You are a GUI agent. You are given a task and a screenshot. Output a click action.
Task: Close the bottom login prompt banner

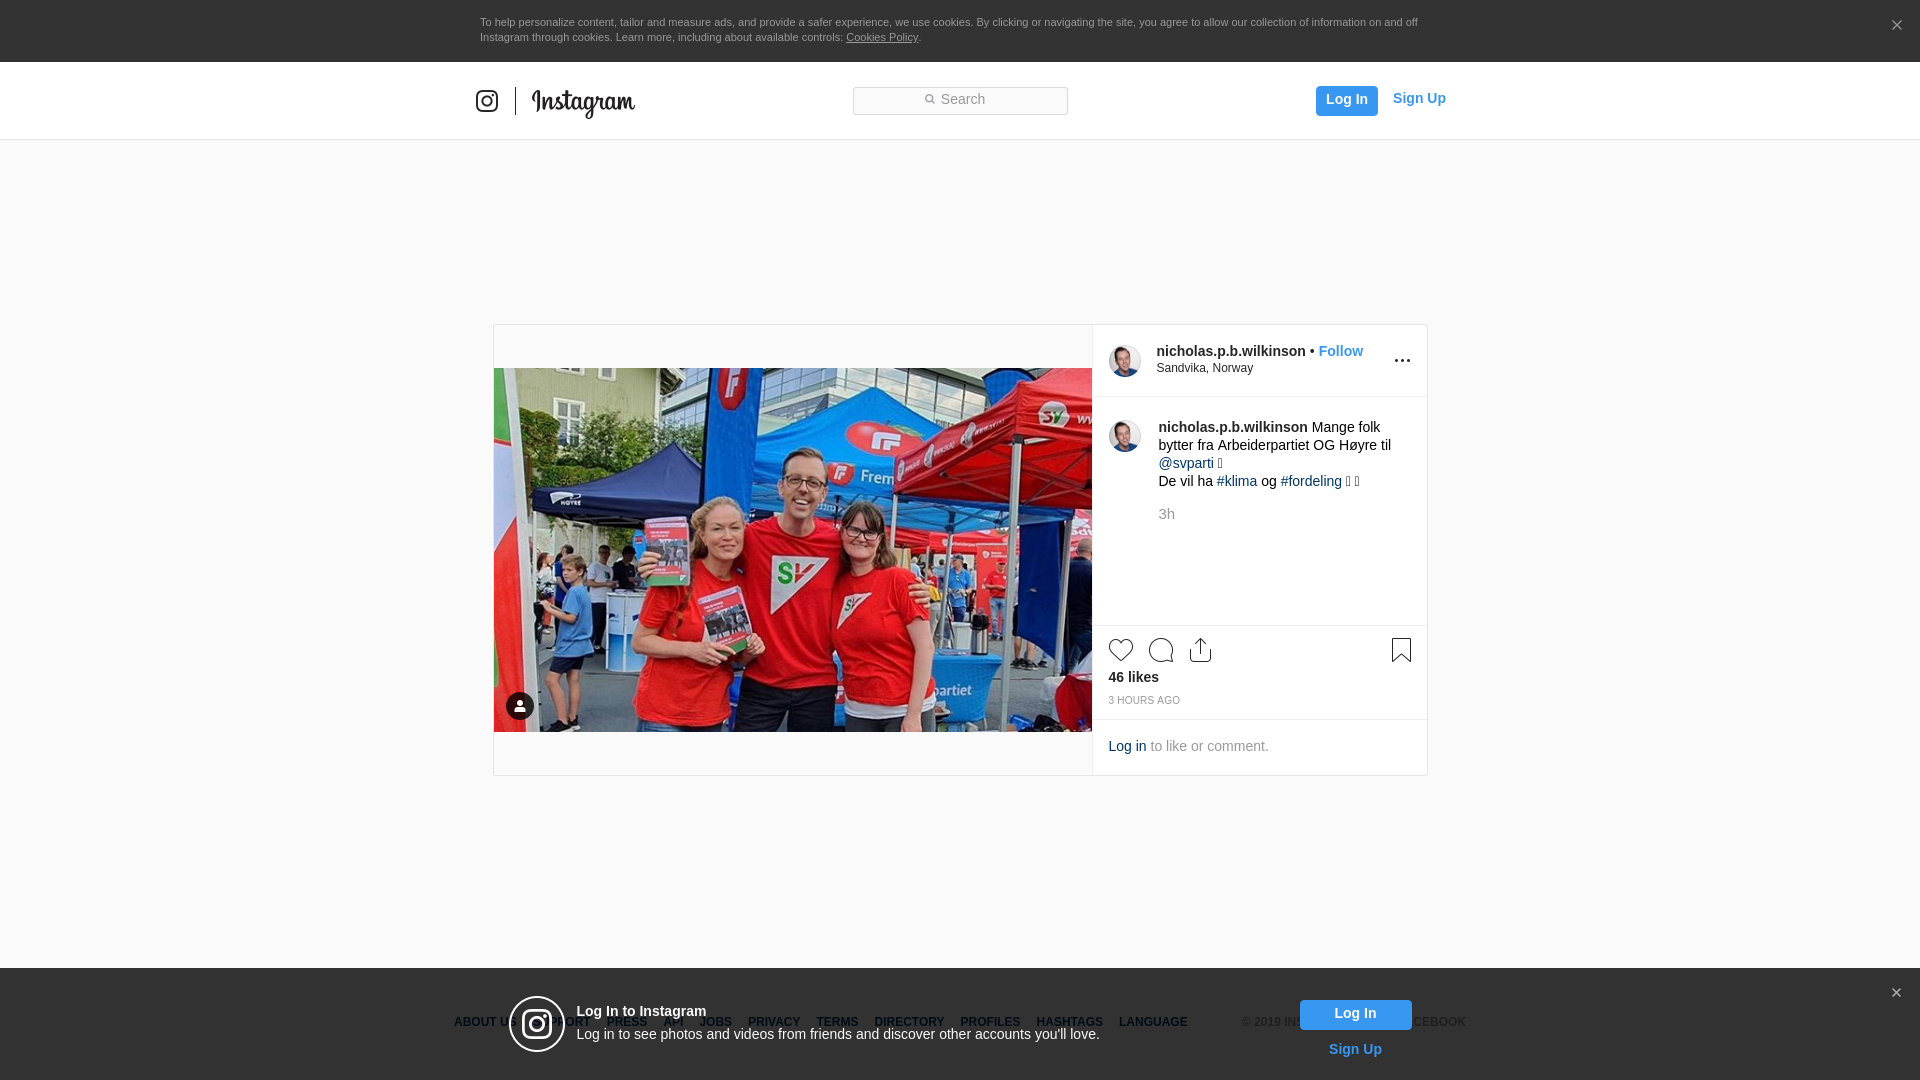click(x=1896, y=993)
